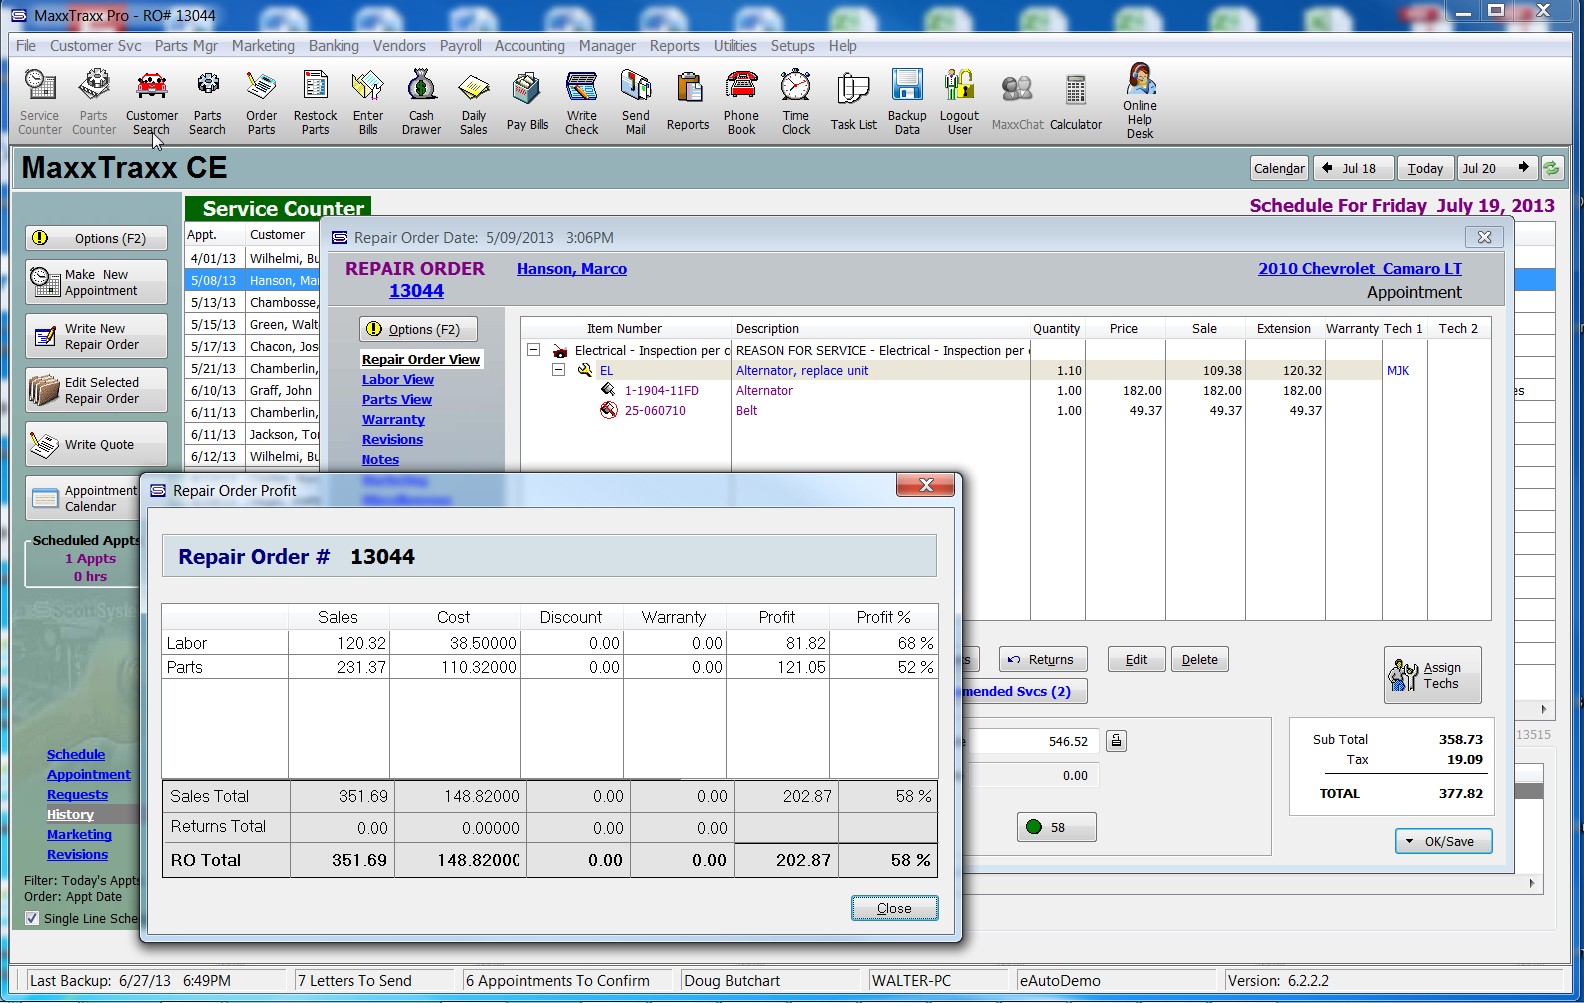Open the Phone Book
Viewport: 1584px width, 1003px height.
click(x=742, y=101)
